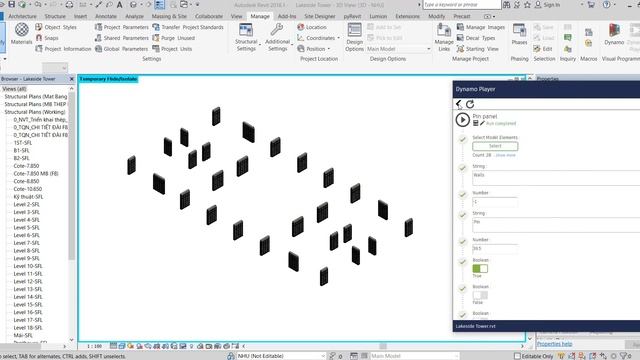Edit the Number field with value 39.5
This screenshot has height=360, width=640.
point(495,249)
